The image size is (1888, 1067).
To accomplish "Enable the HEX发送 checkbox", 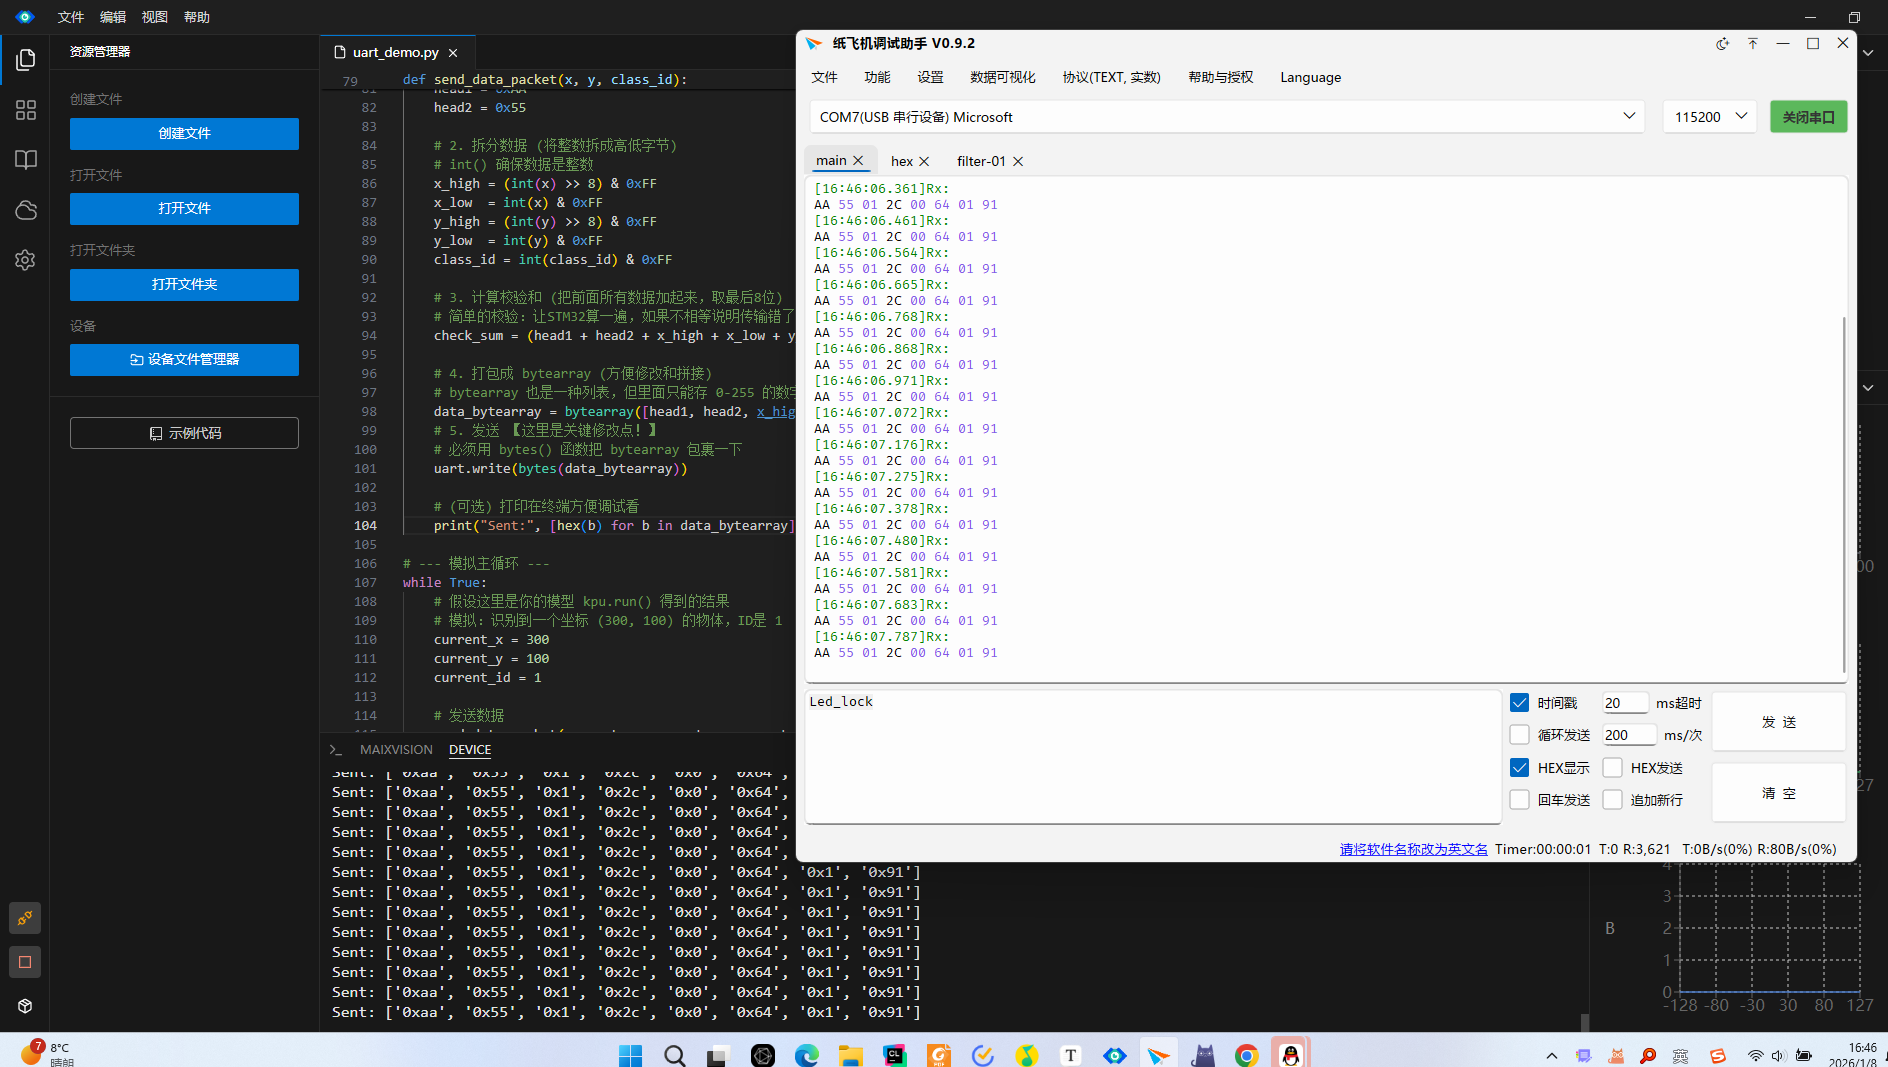I will tap(1612, 768).
